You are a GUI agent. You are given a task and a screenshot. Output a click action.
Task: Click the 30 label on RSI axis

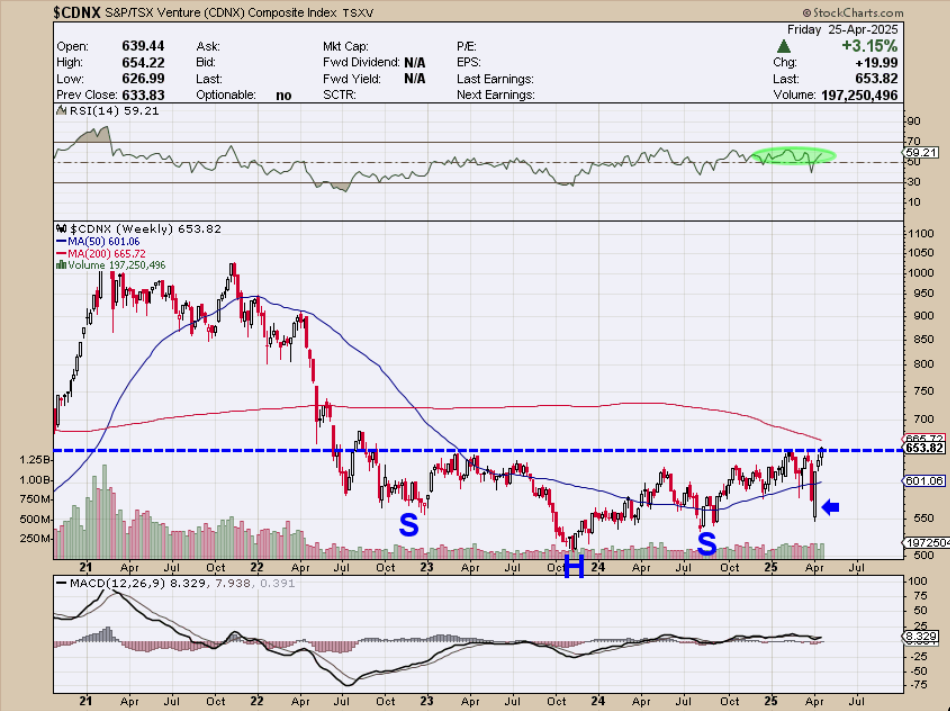tap(914, 182)
